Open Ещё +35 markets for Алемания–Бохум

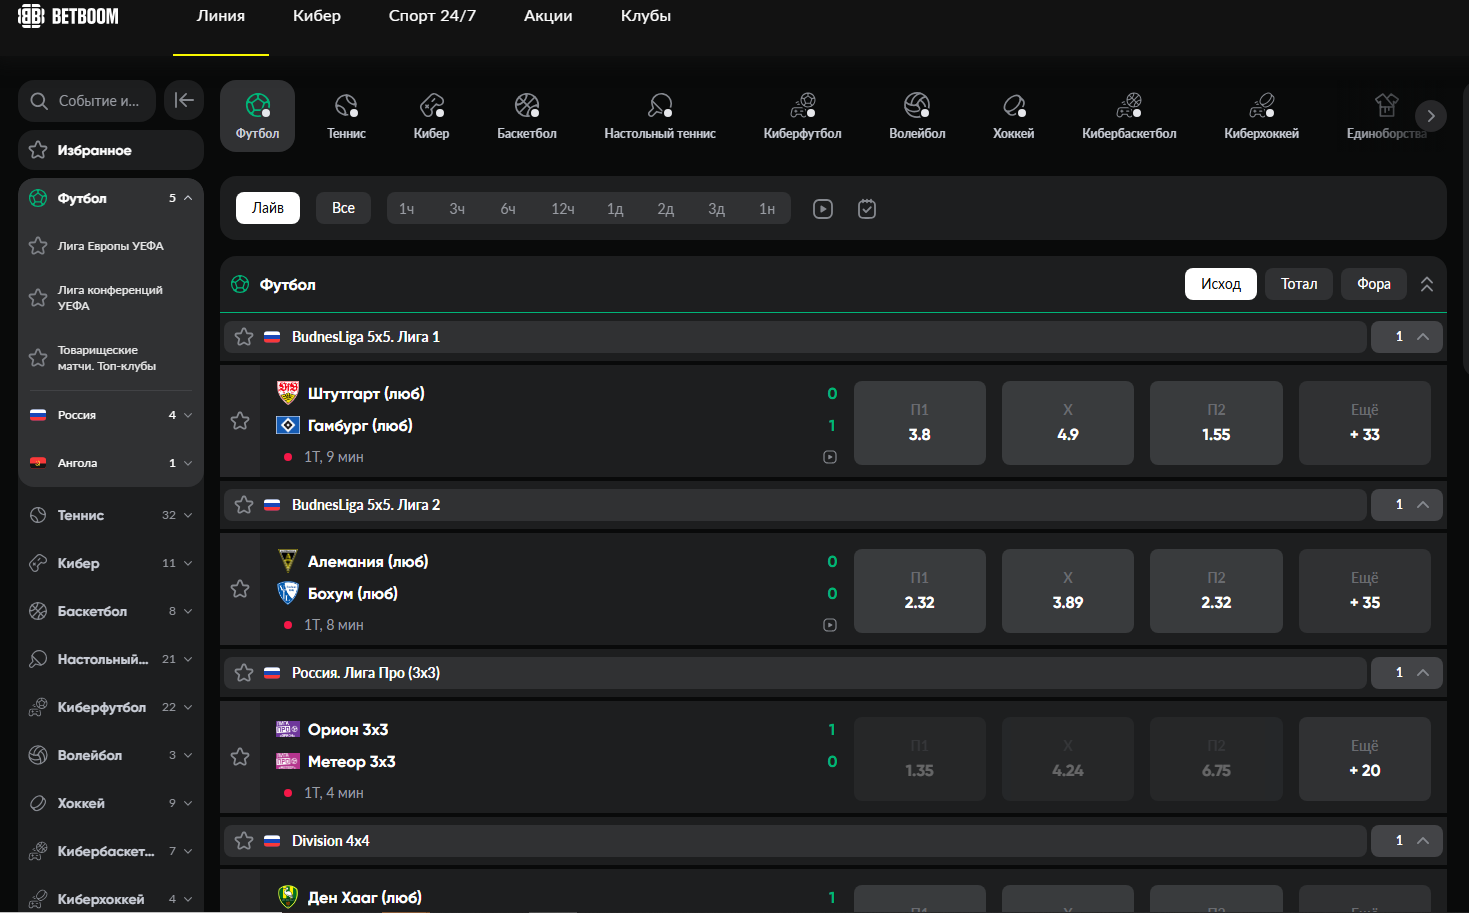point(1365,591)
